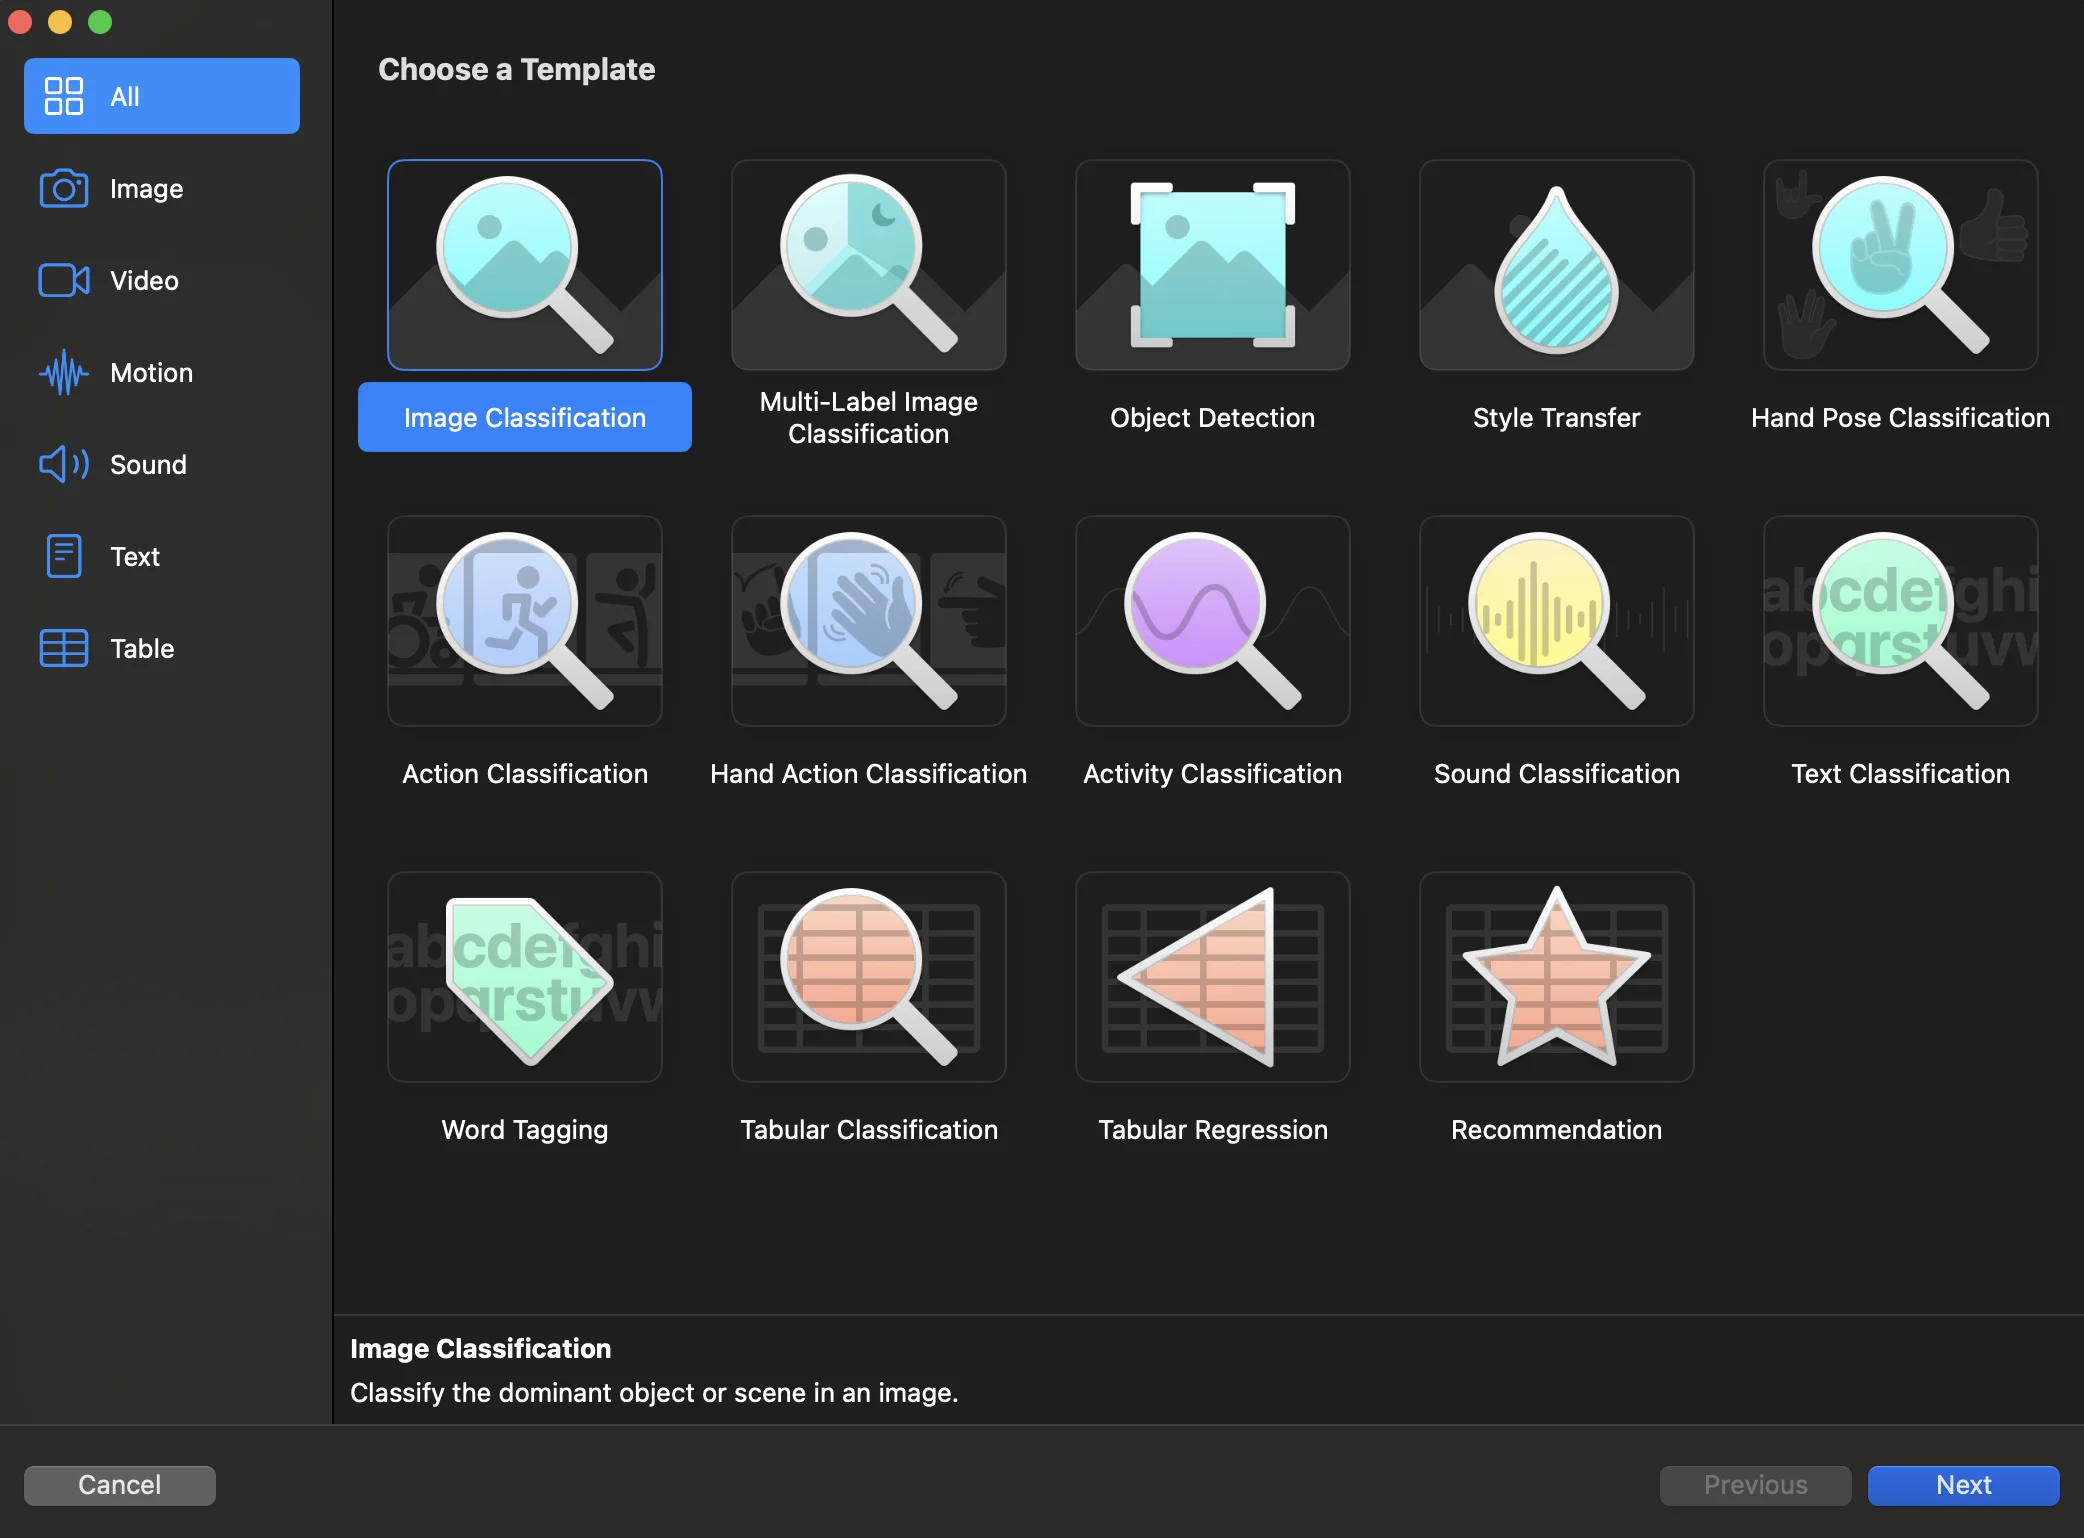Pick the Hand Pose Classification template
2084x1538 pixels.
coord(1899,265)
